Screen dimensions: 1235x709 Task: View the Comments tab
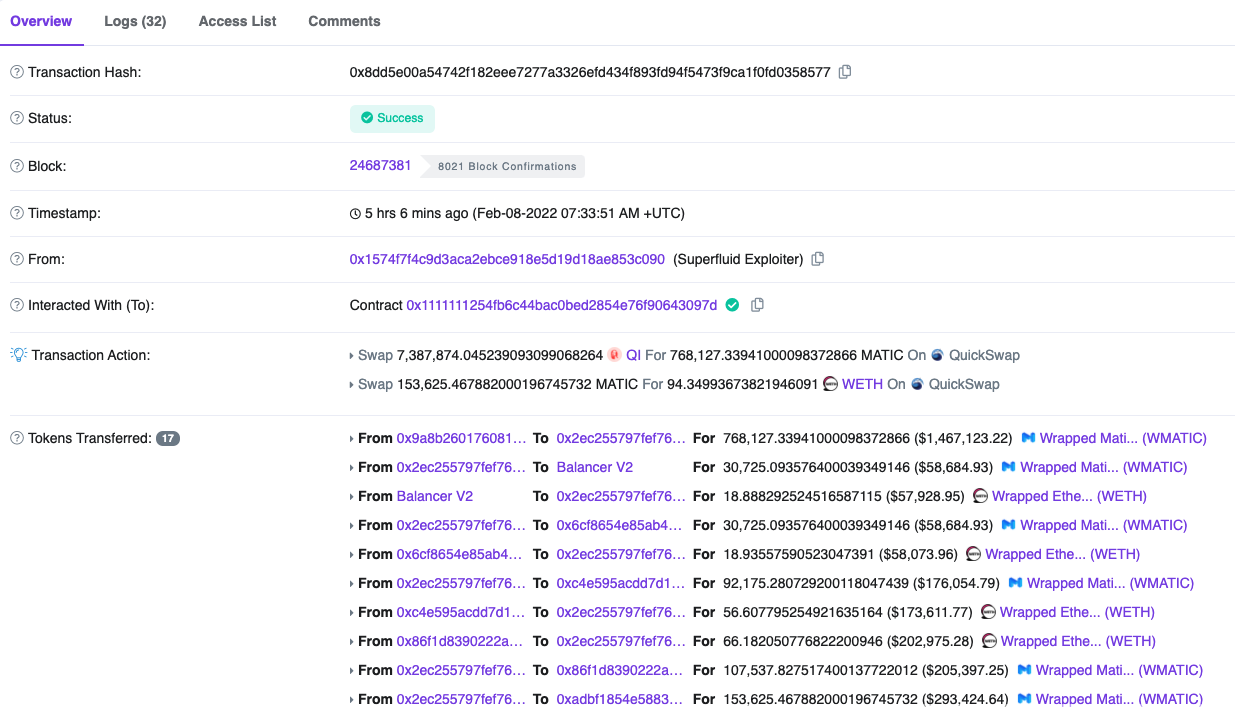click(x=344, y=21)
